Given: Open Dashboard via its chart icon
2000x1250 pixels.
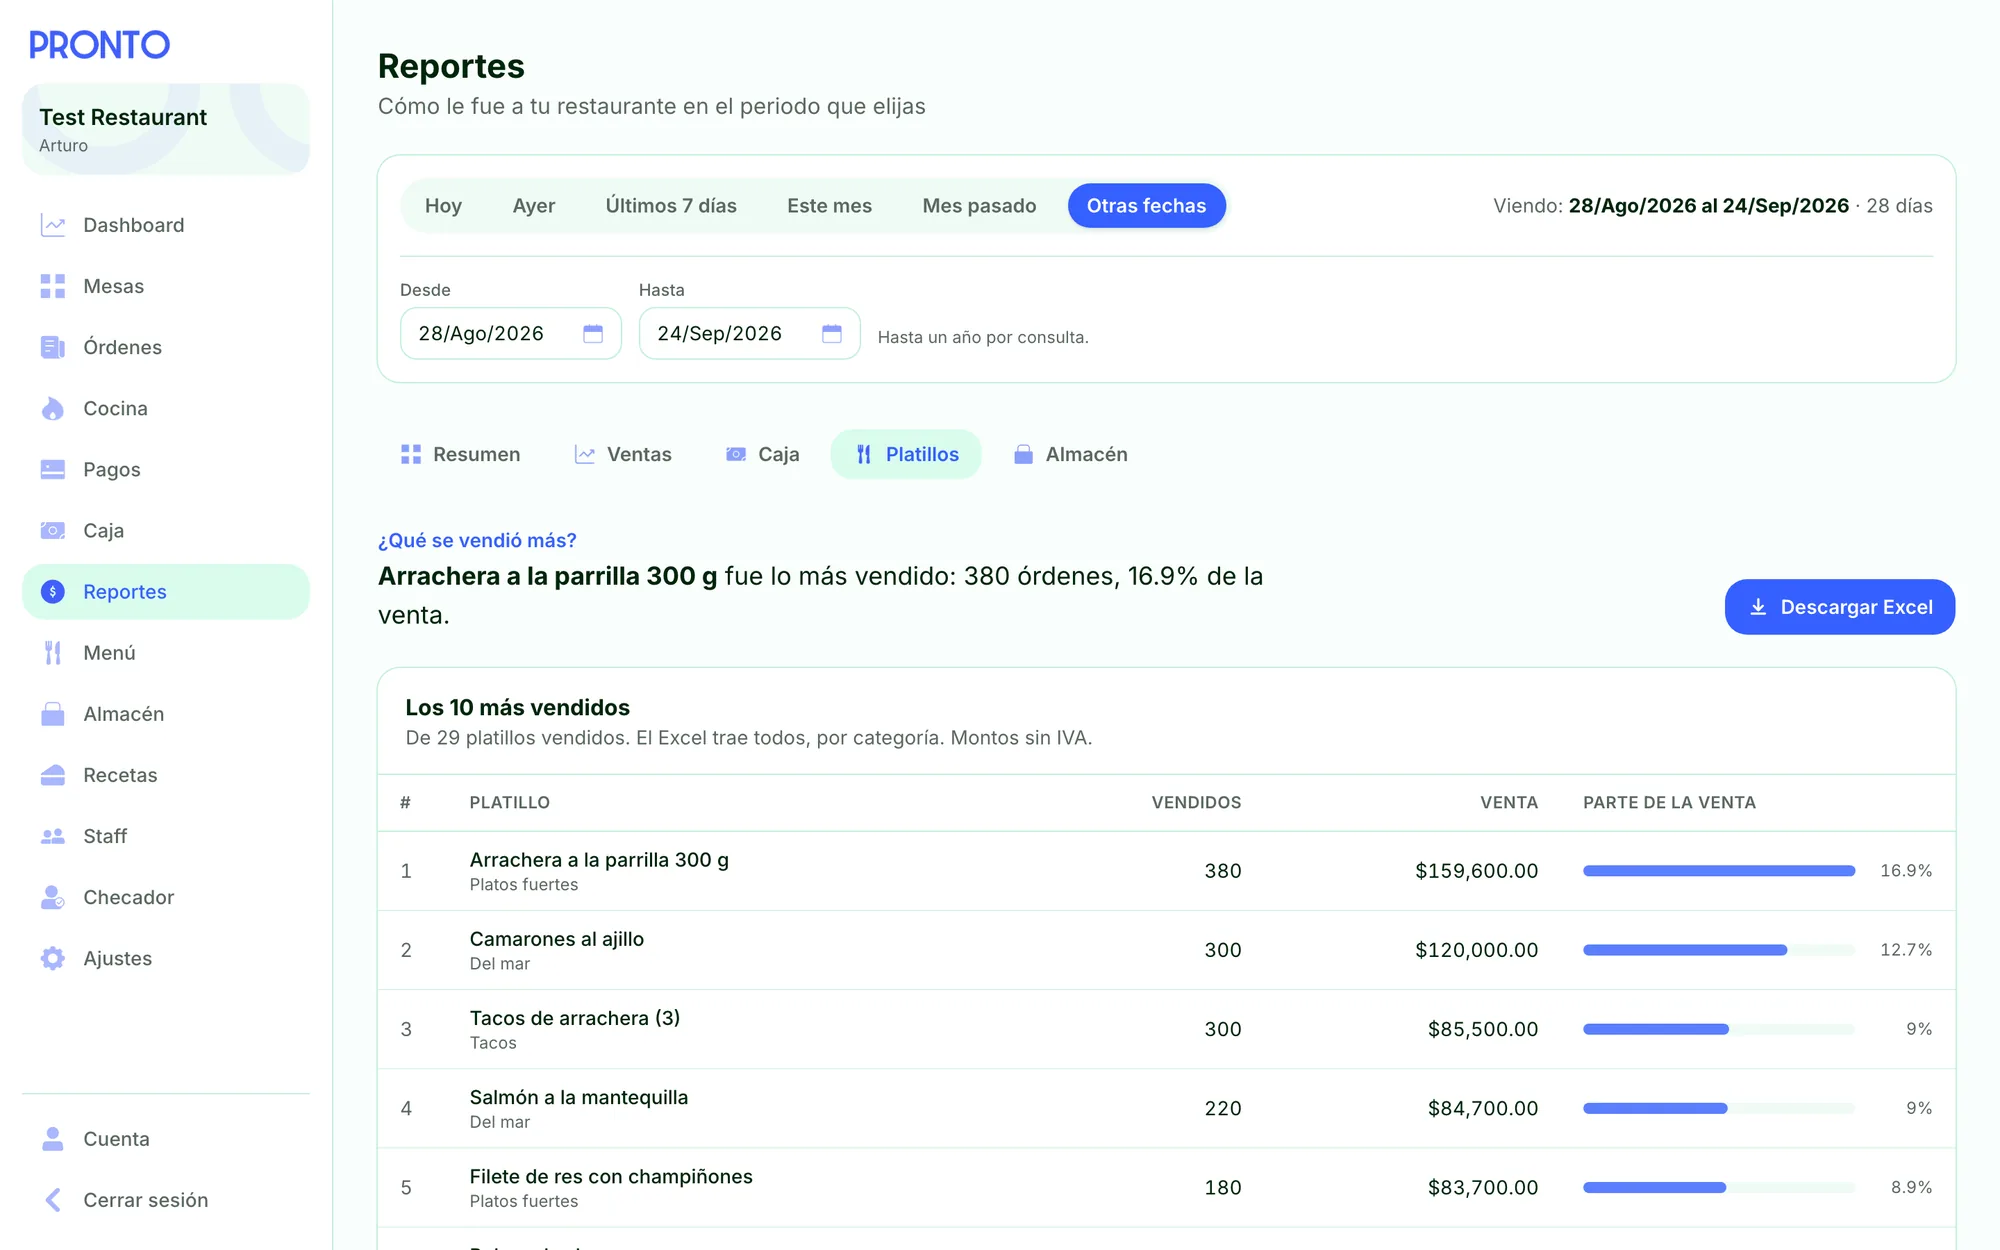Looking at the screenshot, I should point(53,225).
